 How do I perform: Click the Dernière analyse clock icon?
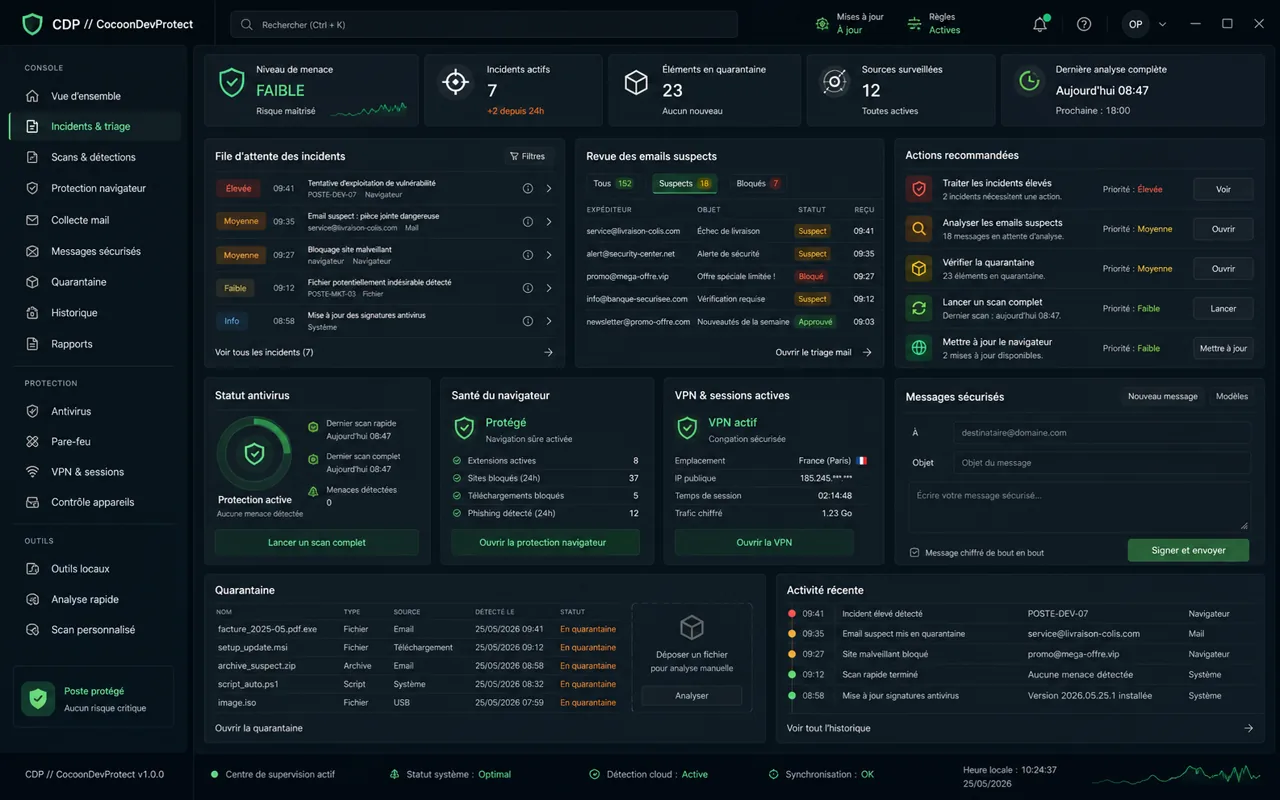click(1028, 82)
